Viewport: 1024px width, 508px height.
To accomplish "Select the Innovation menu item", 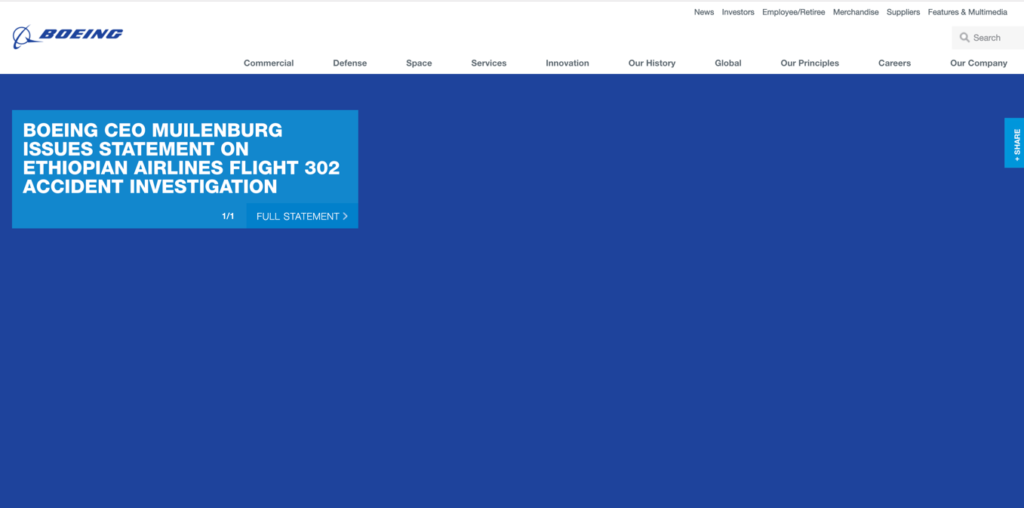I will point(568,63).
